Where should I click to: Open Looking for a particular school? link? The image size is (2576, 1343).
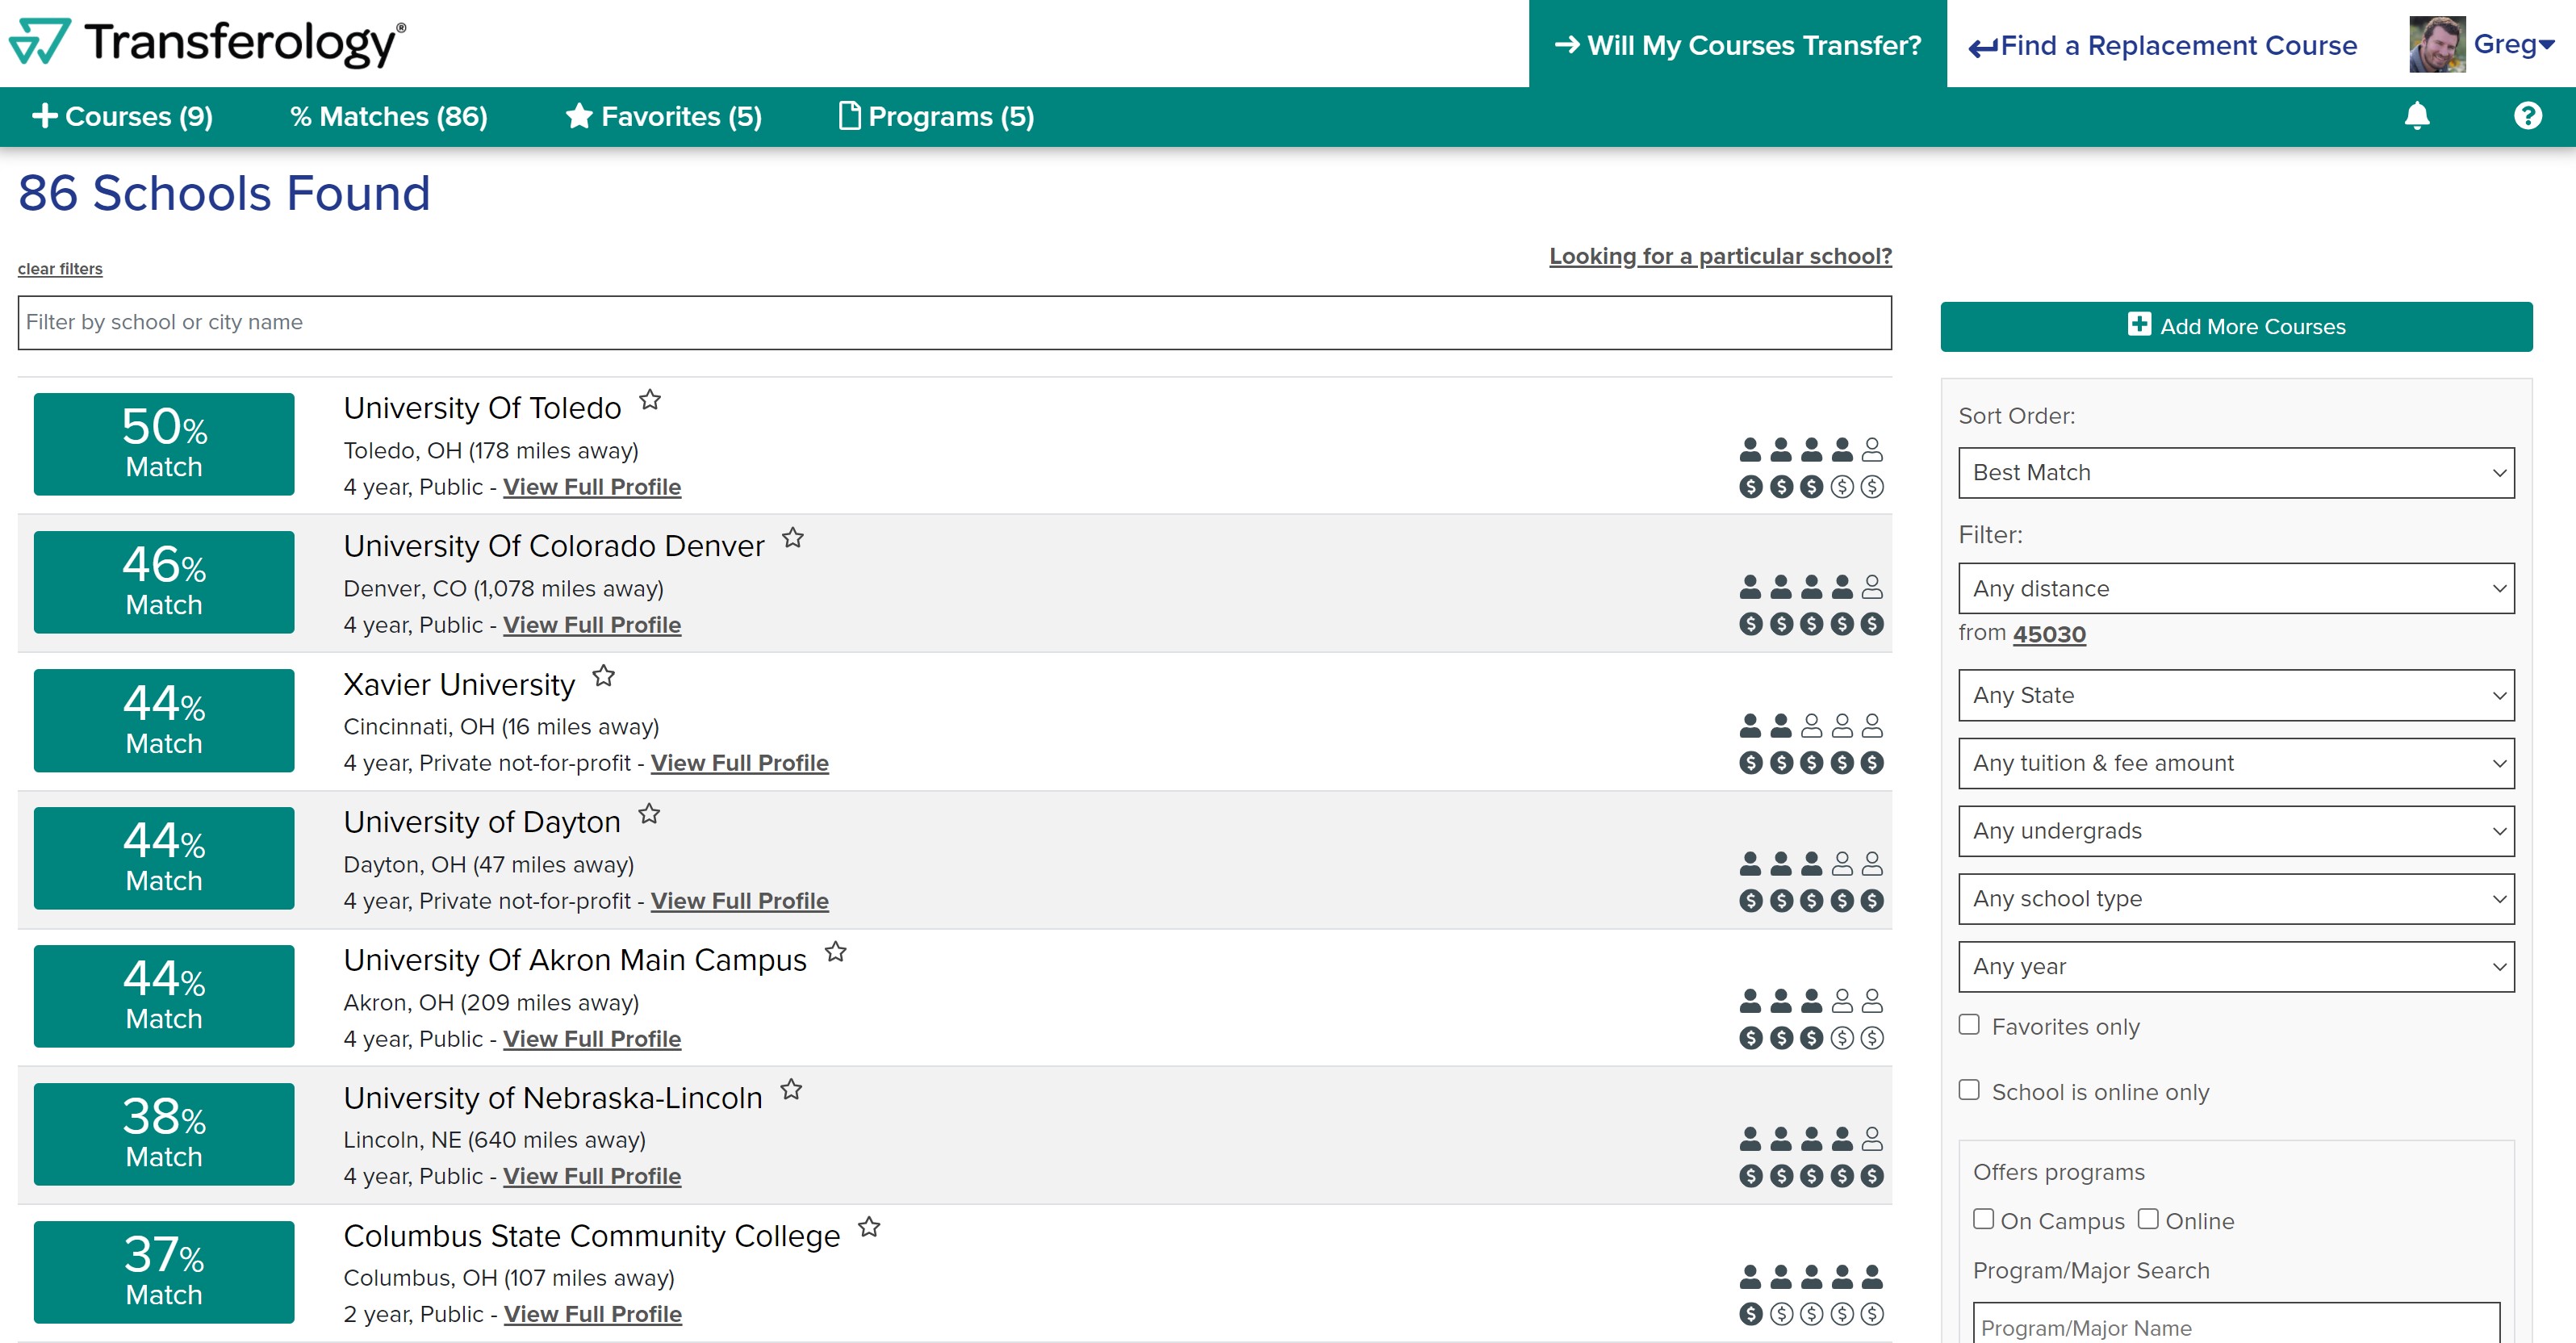[x=1720, y=256]
